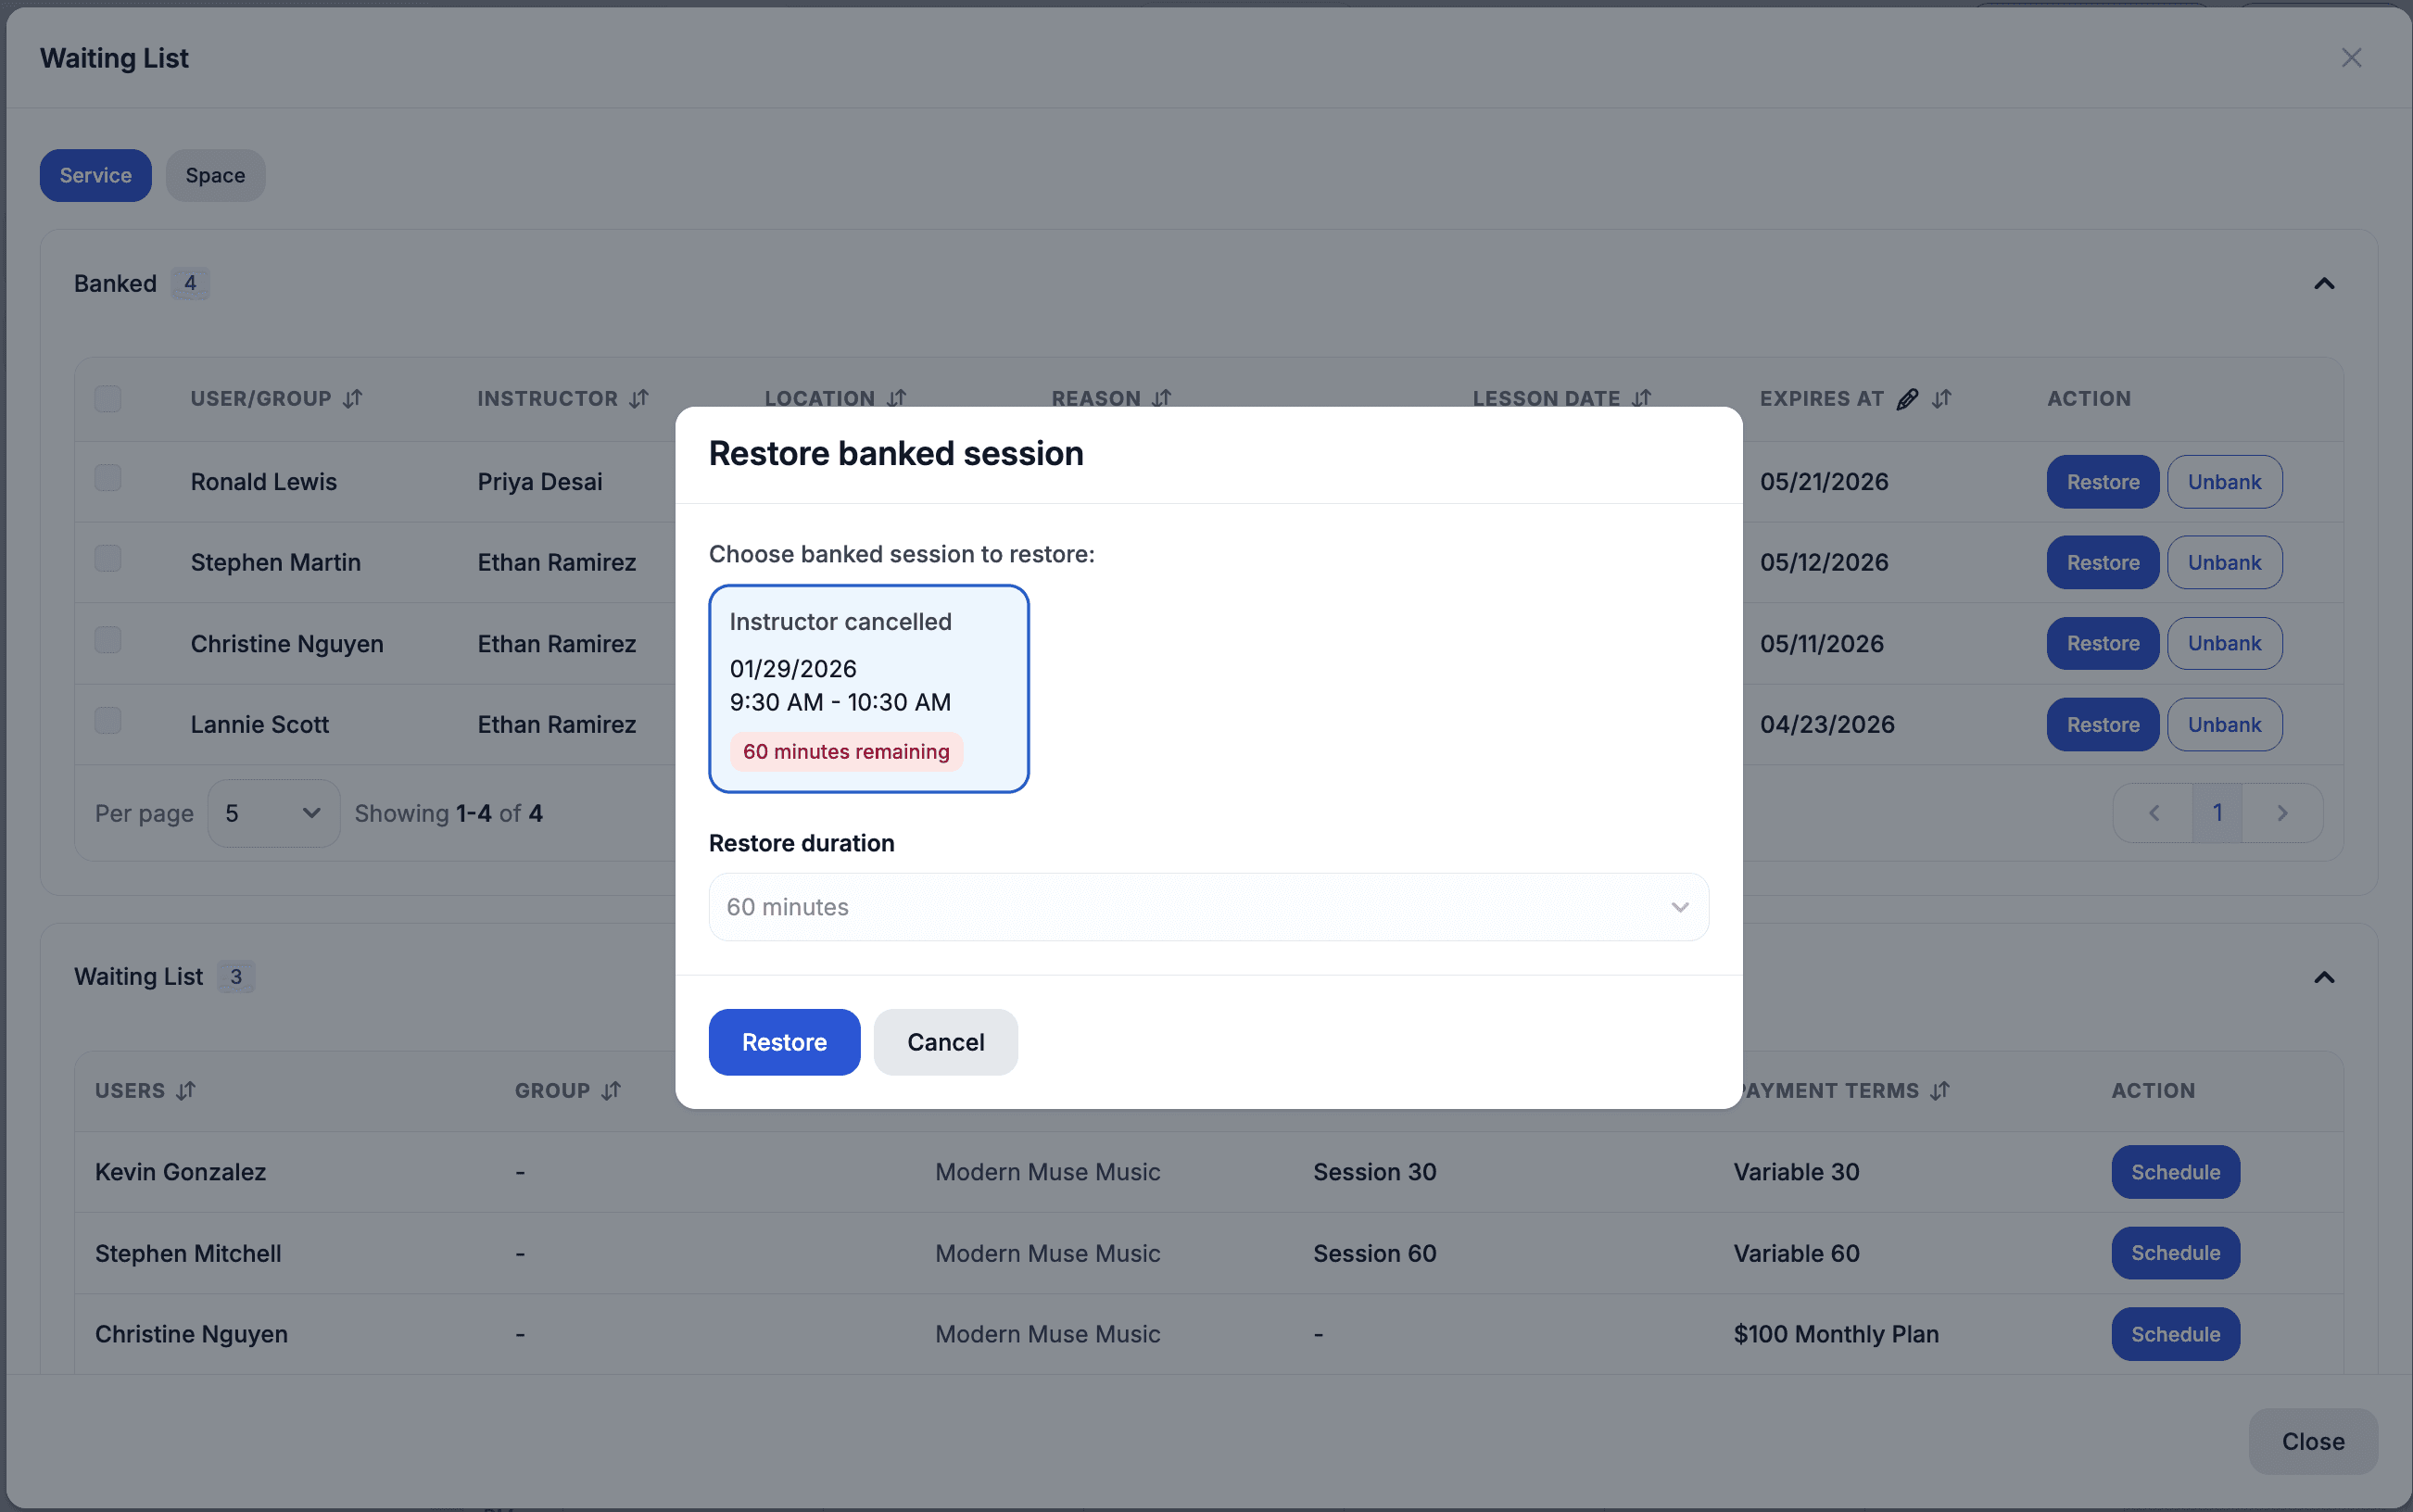
Task: Click the edit pencil icon beside Expires At
Action: [1907, 399]
